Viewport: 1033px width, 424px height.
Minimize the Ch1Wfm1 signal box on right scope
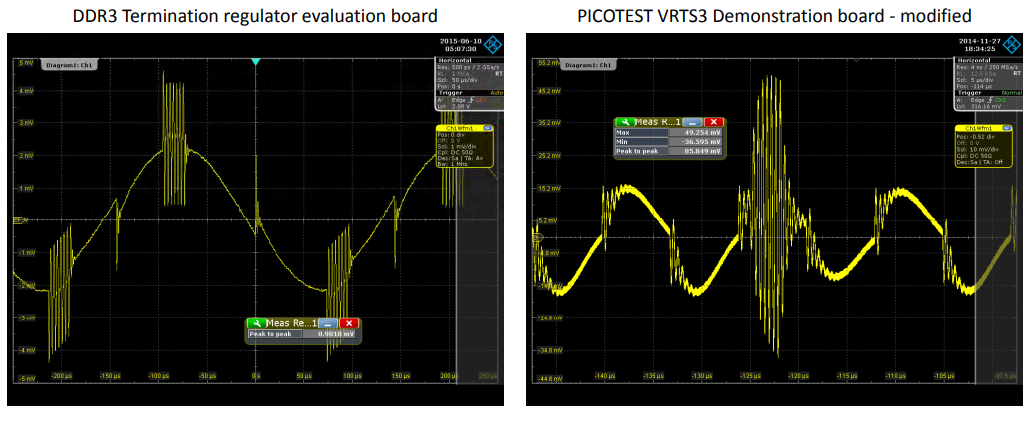(1008, 129)
